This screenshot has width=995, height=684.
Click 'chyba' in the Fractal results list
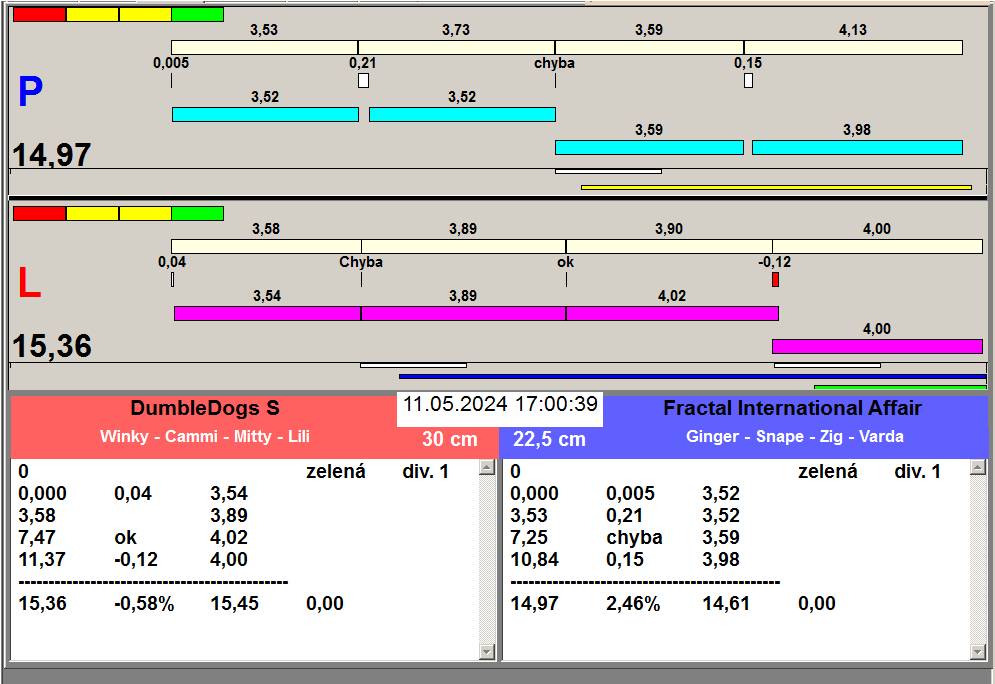tap(634, 537)
